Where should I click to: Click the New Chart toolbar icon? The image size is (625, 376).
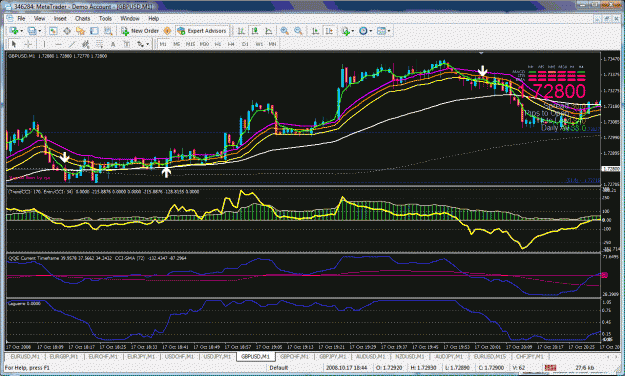point(14,31)
